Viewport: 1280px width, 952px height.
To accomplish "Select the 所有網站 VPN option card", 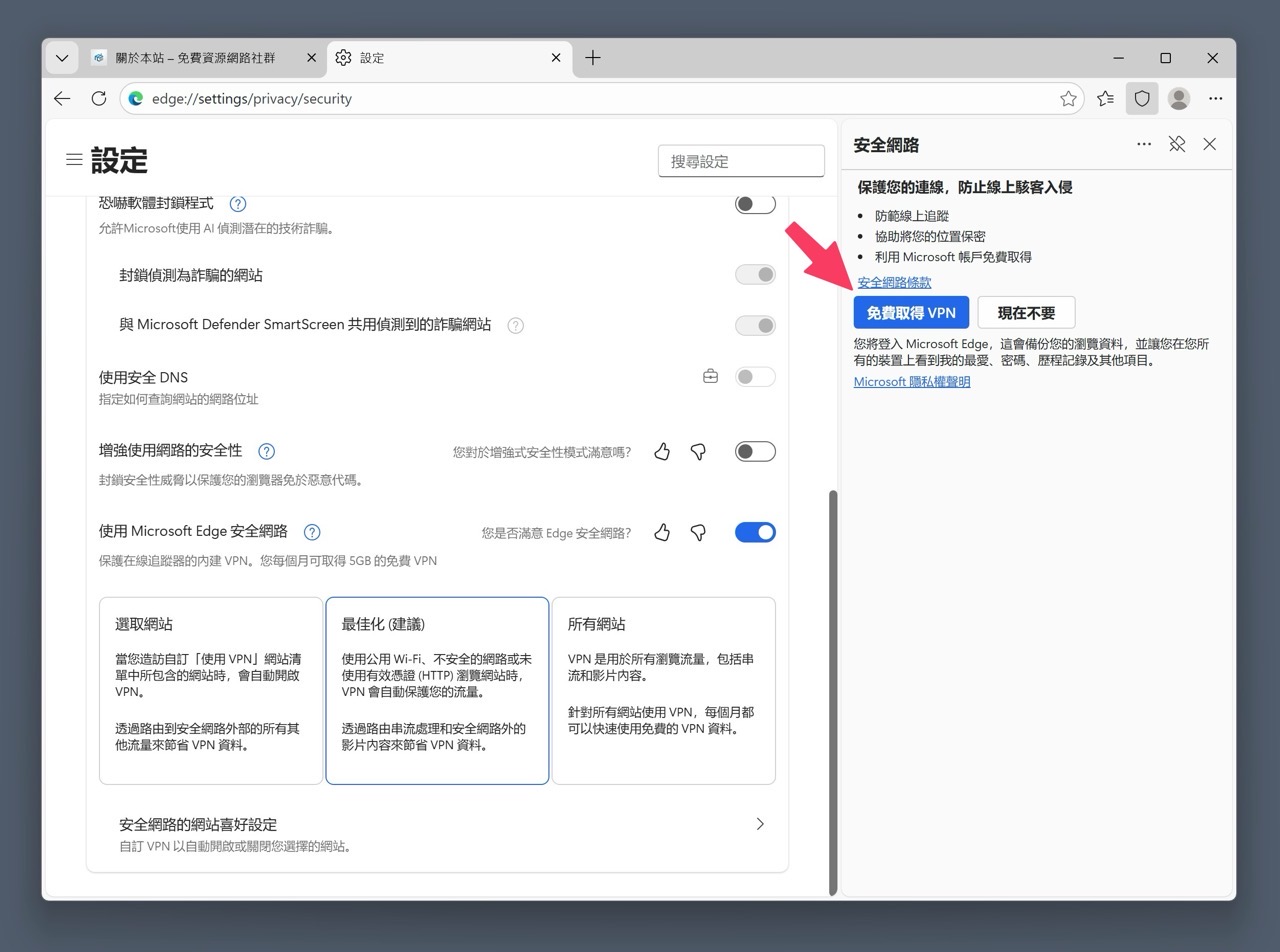I will (x=663, y=690).
